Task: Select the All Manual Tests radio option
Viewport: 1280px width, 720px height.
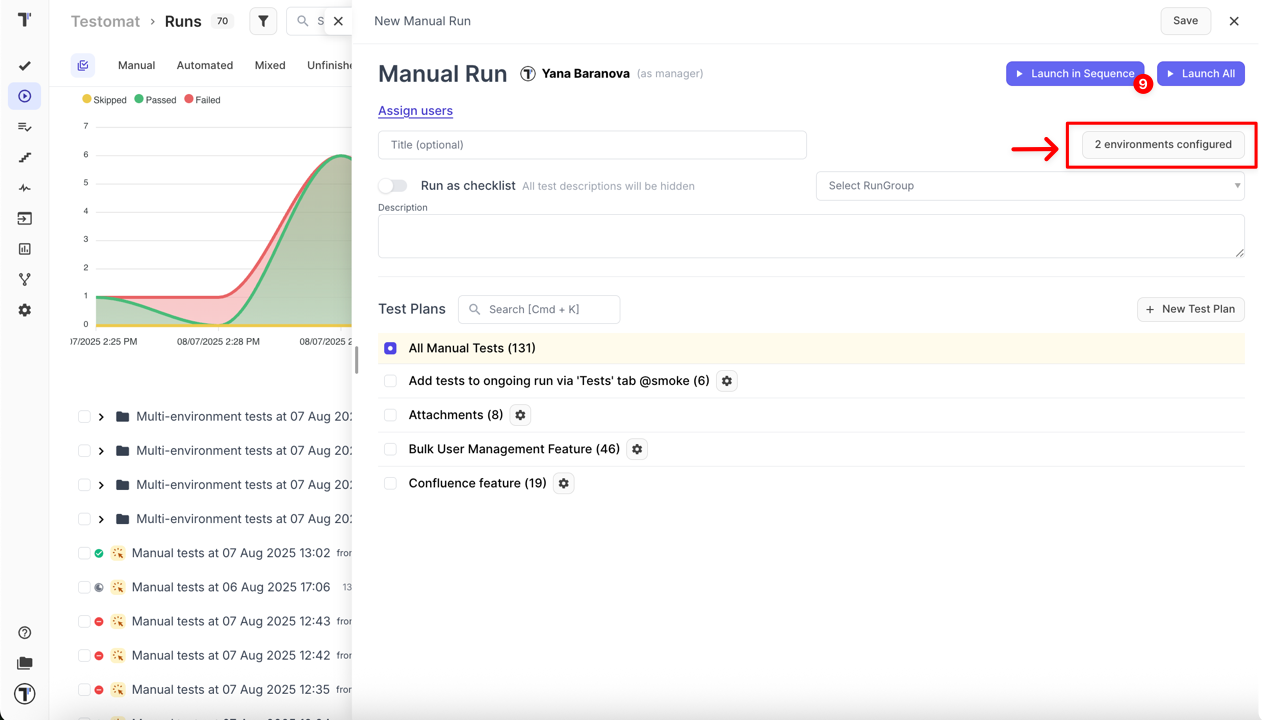Action: [x=390, y=348]
